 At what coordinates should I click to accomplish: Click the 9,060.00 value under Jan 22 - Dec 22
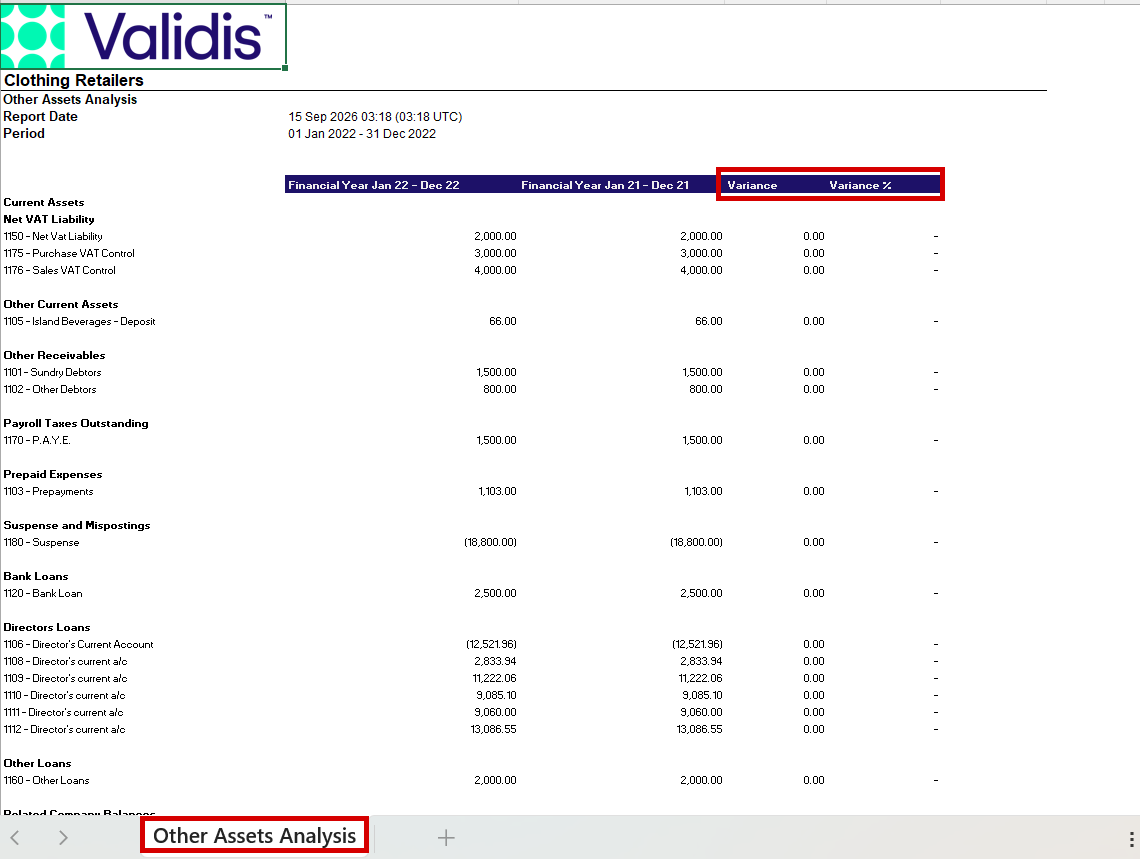coord(495,712)
